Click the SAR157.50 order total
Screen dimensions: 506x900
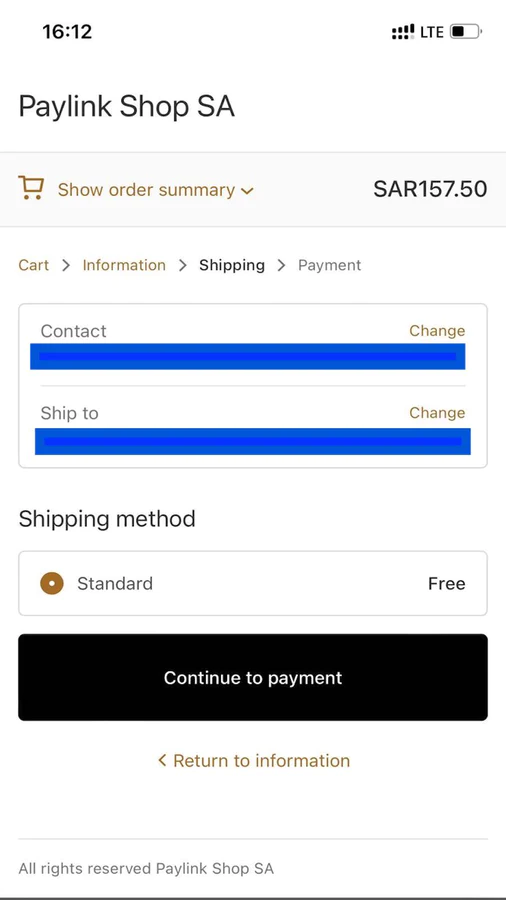[x=430, y=189]
